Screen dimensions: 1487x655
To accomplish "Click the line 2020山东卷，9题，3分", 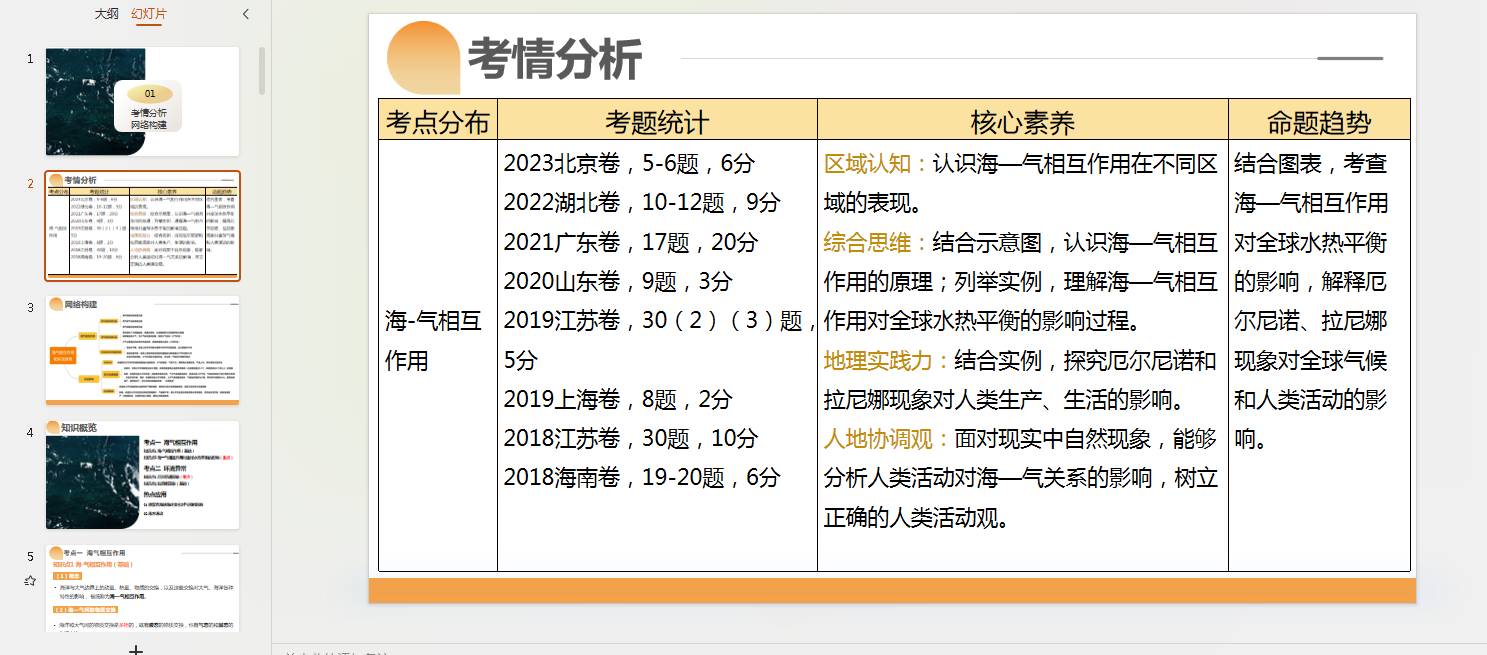I will [x=618, y=281].
